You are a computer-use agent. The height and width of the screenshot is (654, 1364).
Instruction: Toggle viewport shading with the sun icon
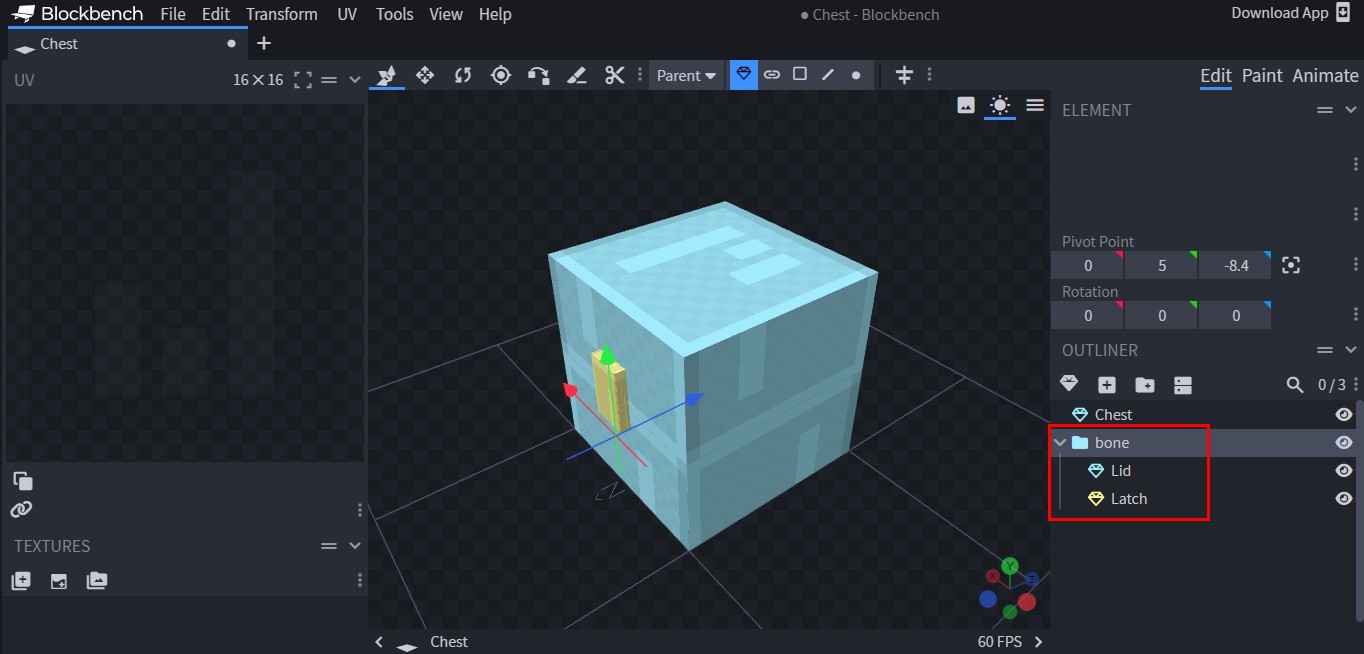click(x=1000, y=105)
